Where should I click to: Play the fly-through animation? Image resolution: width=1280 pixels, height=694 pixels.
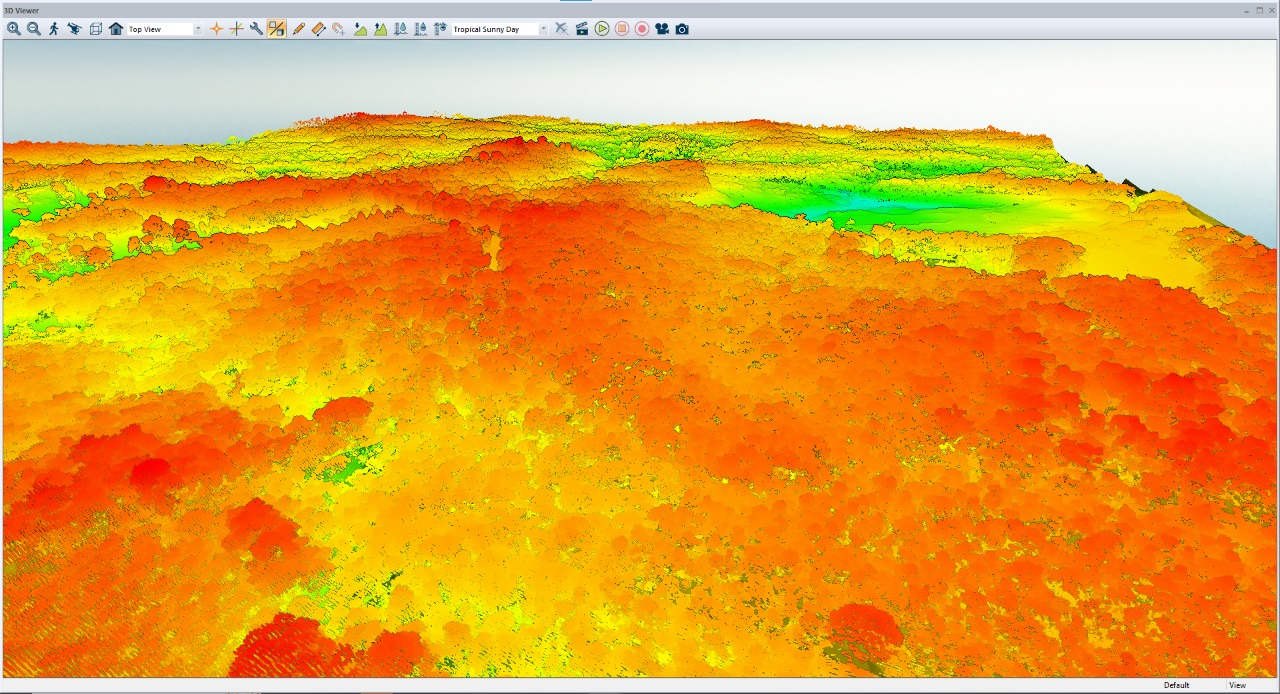point(602,29)
